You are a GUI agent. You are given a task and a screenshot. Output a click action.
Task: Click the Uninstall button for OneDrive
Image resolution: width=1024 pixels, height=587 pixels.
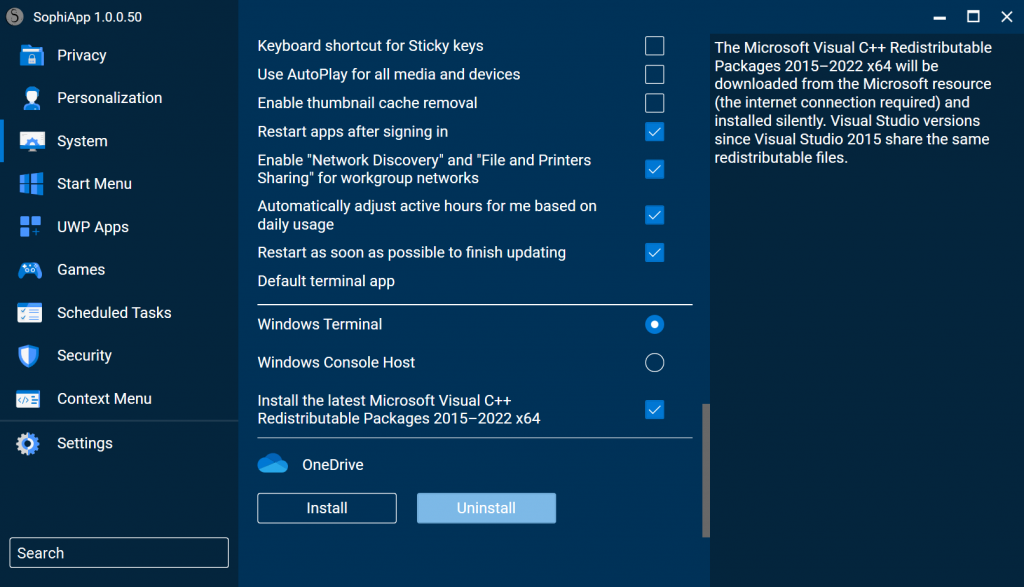click(486, 508)
